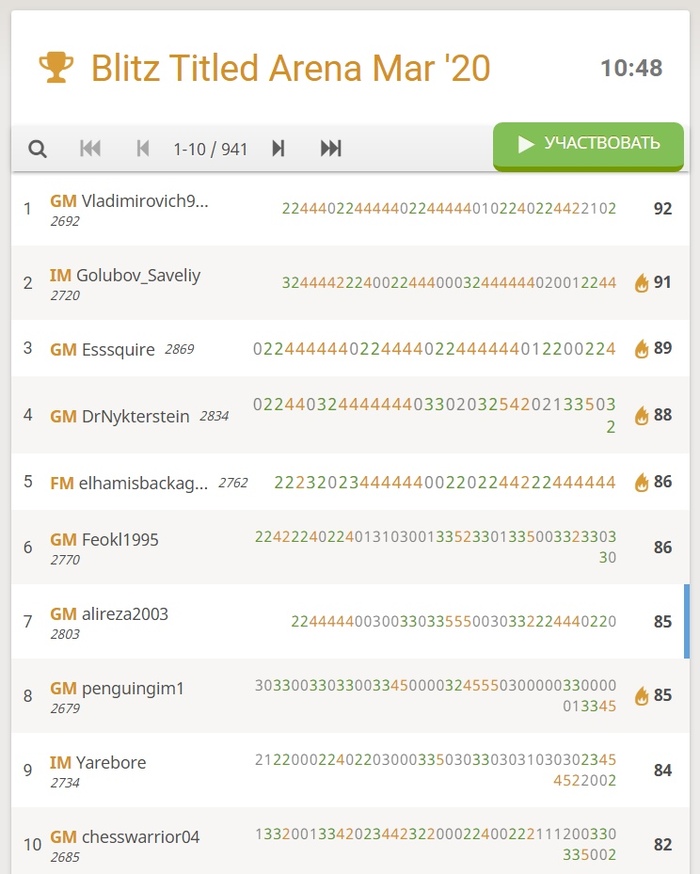Open Blitz Titled Arena Mar '20 title link
This screenshot has width=700, height=874.
(290, 68)
